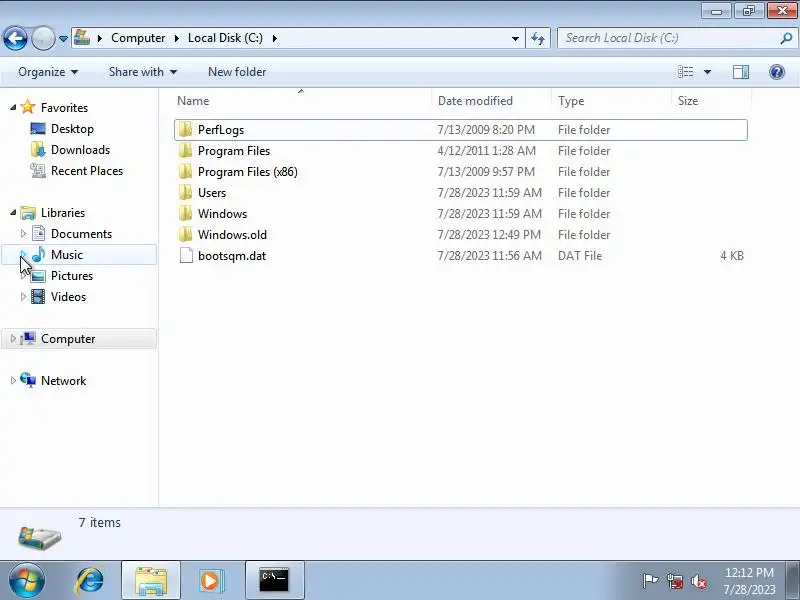This screenshot has height=600, width=800.
Task: Expand the Documents library
Action: point(23,234)
